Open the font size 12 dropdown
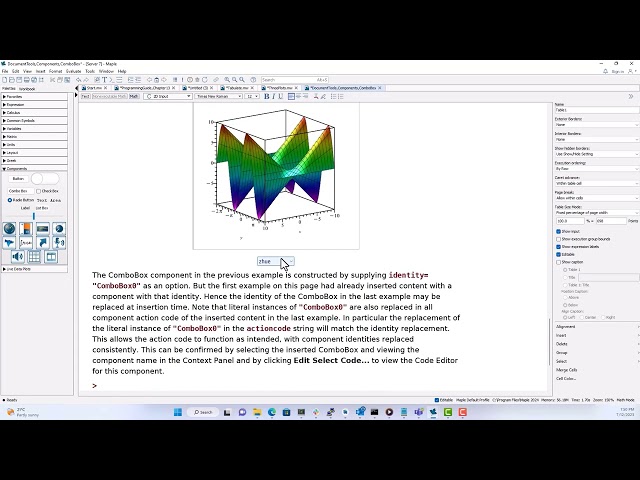The image size is (640, 480). 252,96
